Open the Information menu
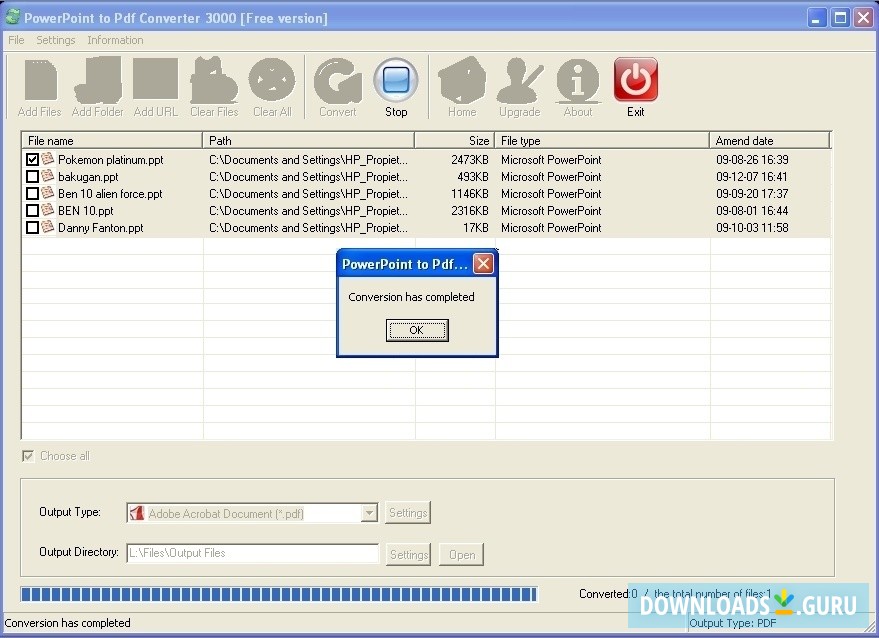This screenshot has width=879, height=638. click(115, 40)
